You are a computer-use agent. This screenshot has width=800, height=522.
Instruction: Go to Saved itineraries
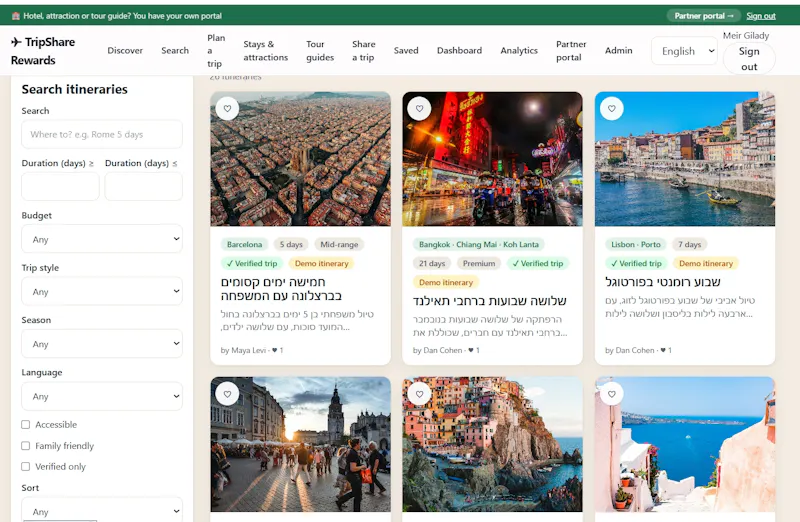(406, 51)
